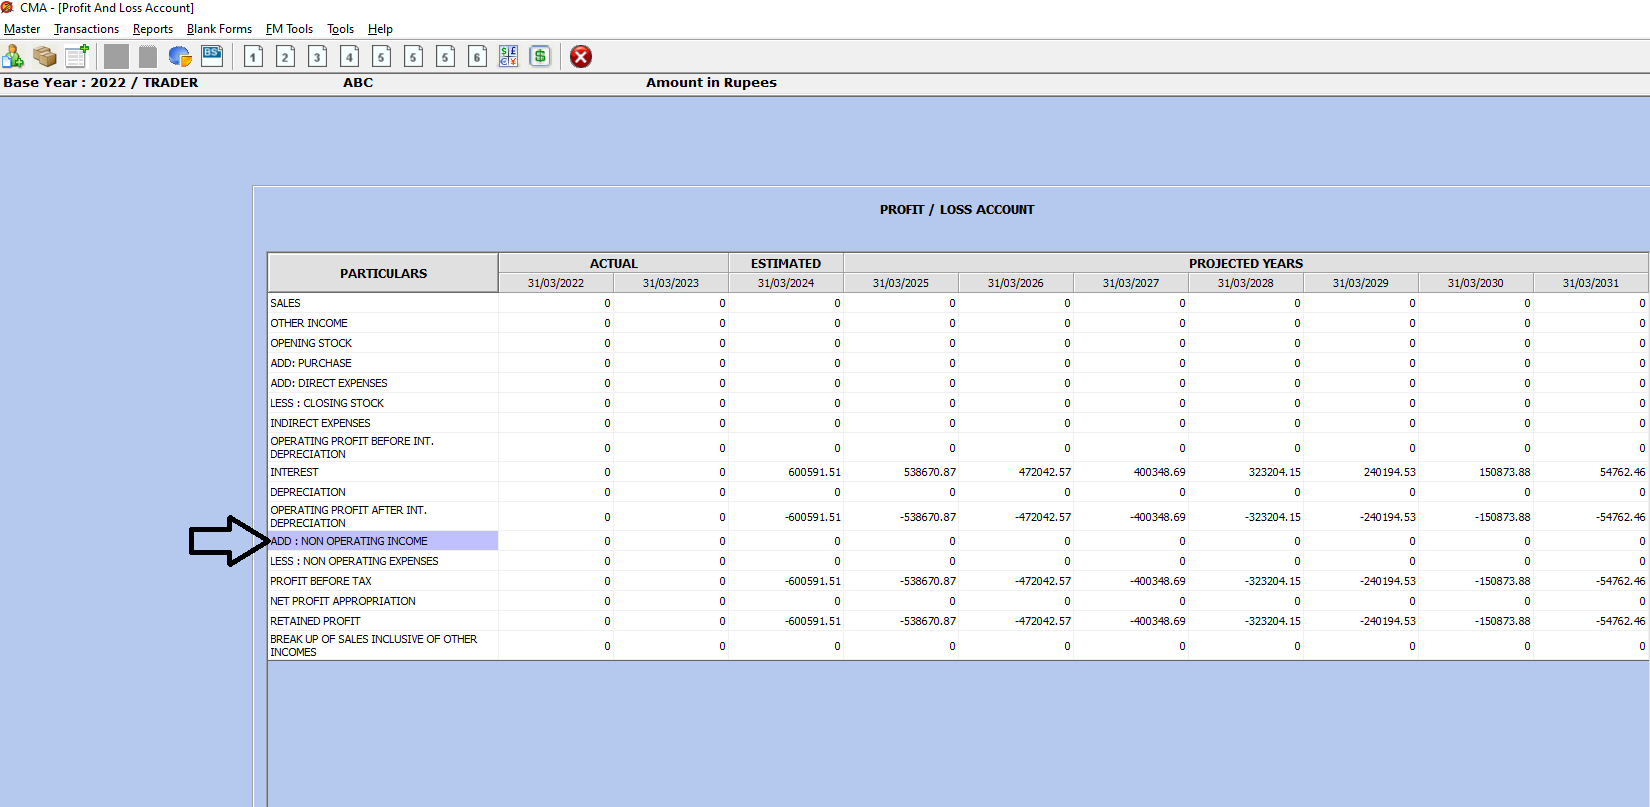Click the BS balance sheet icon

coord(212,55)
